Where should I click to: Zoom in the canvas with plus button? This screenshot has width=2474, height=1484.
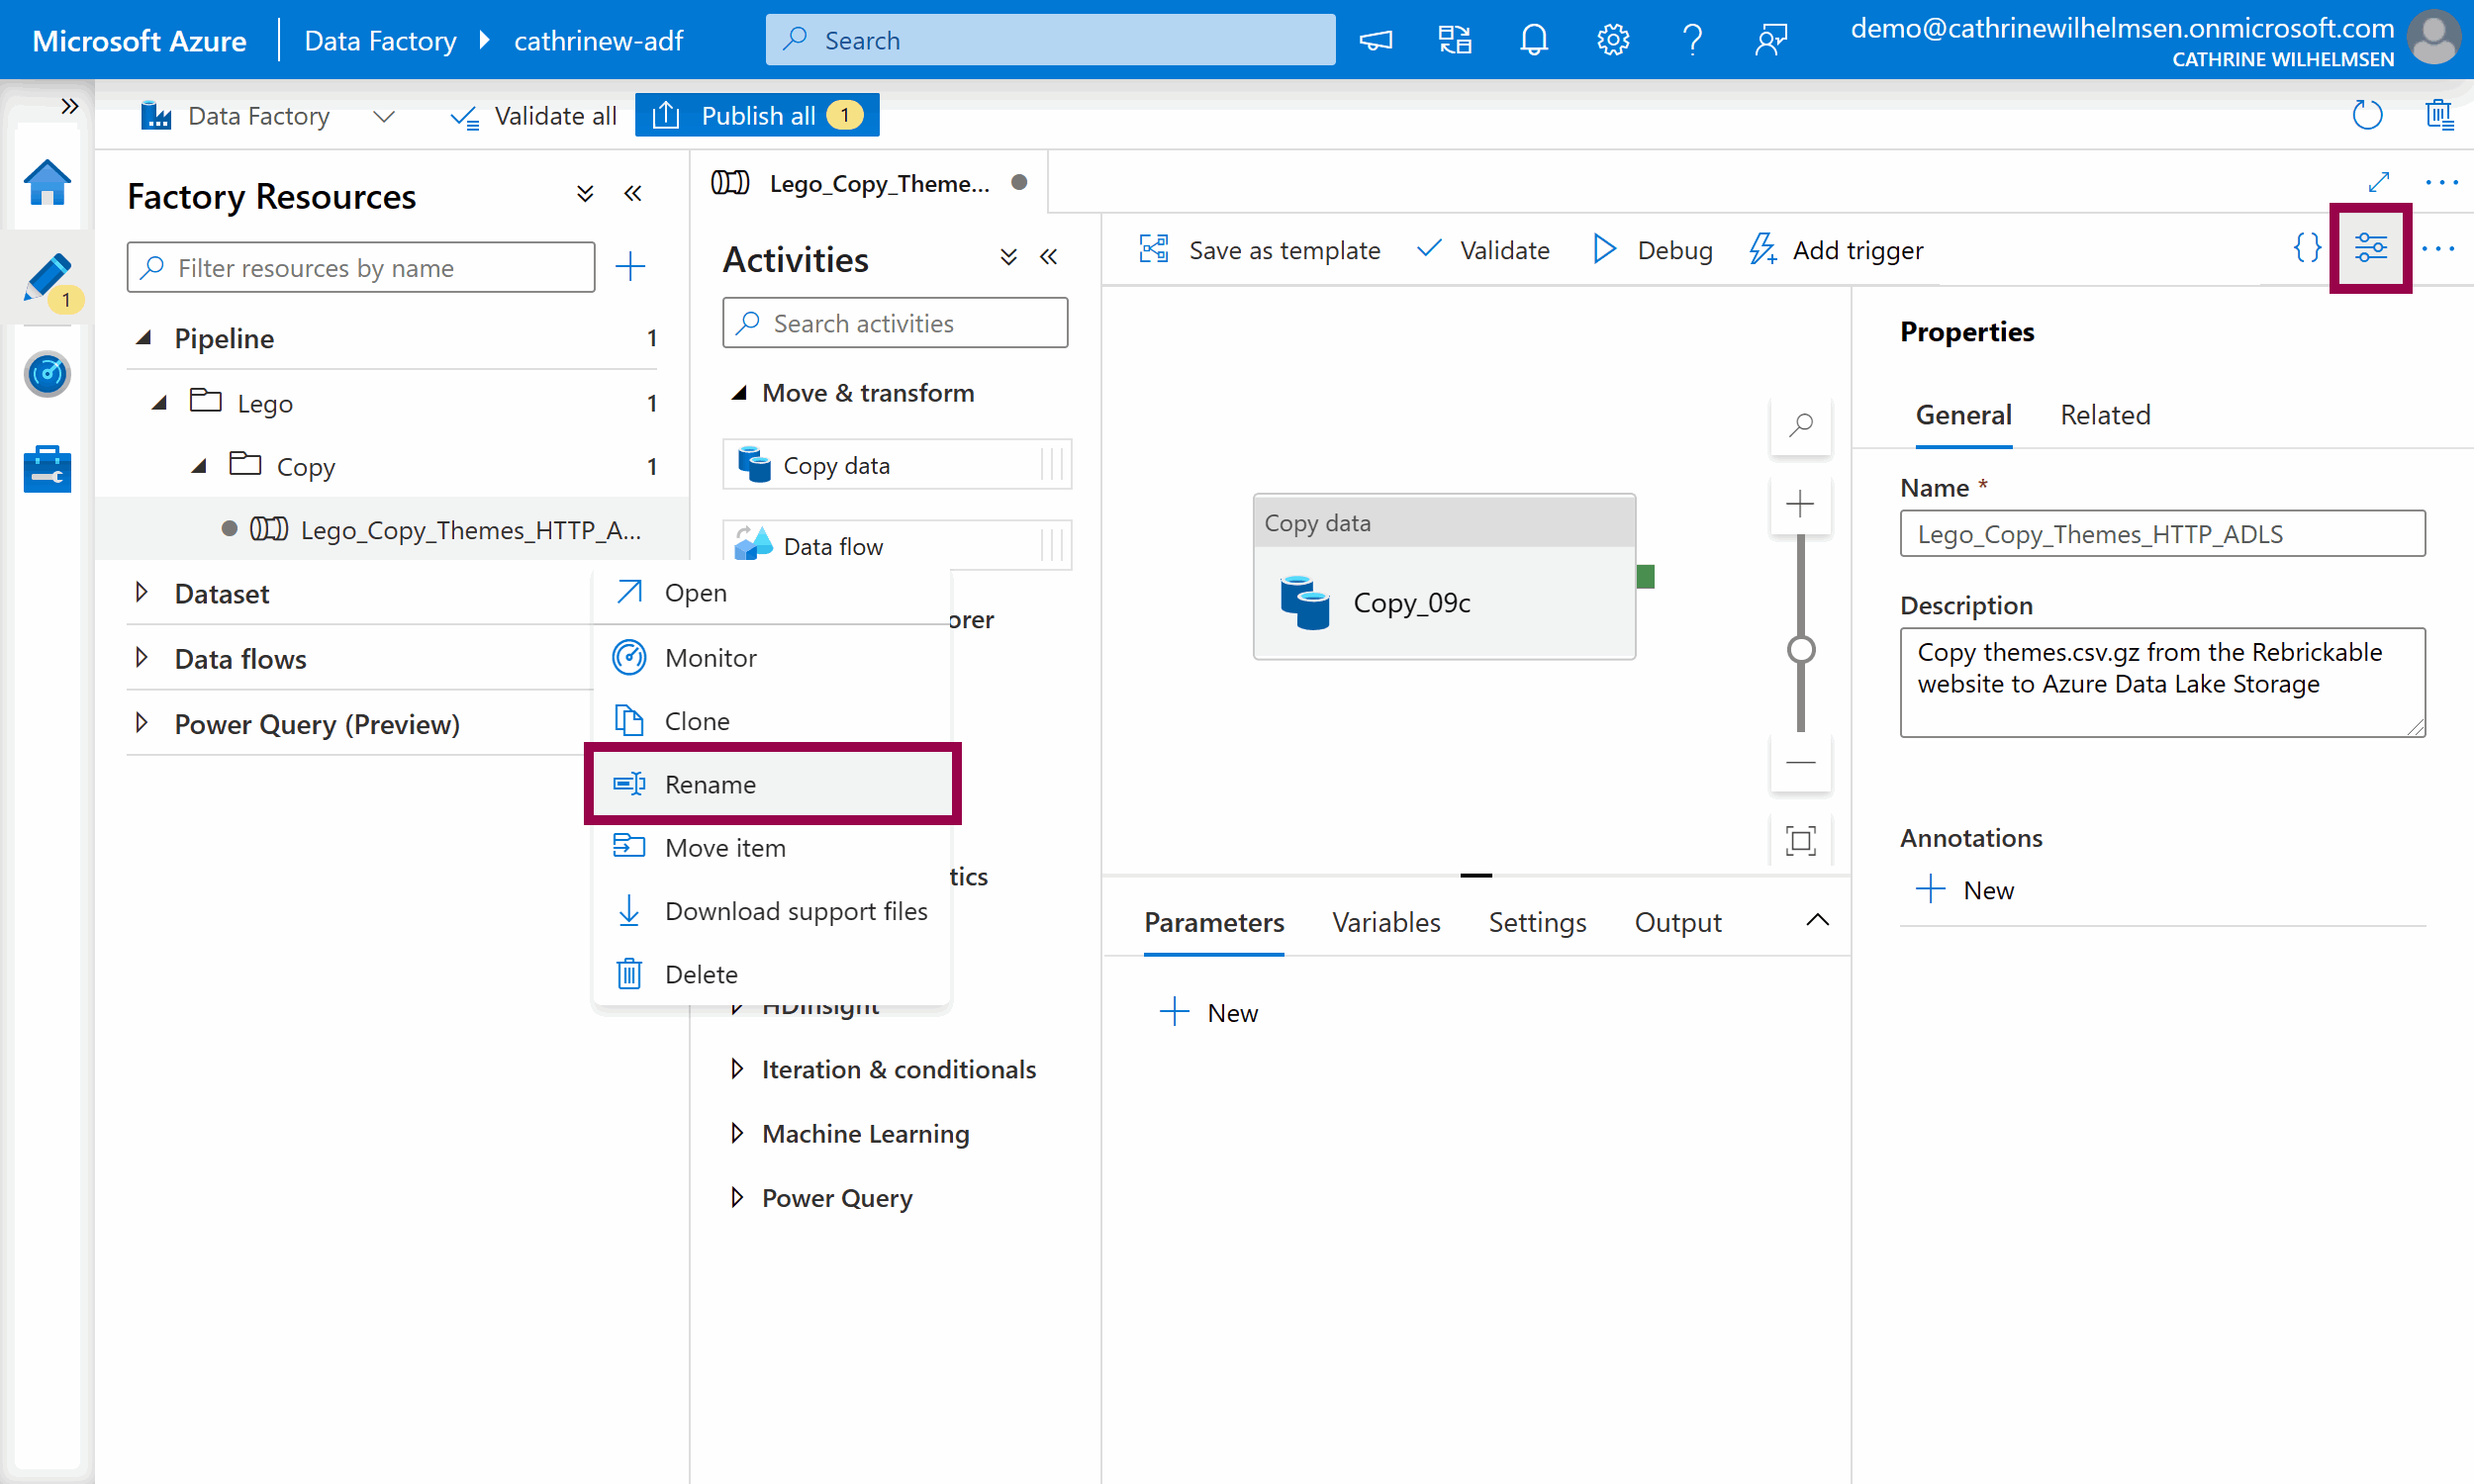pos(1800,504)
